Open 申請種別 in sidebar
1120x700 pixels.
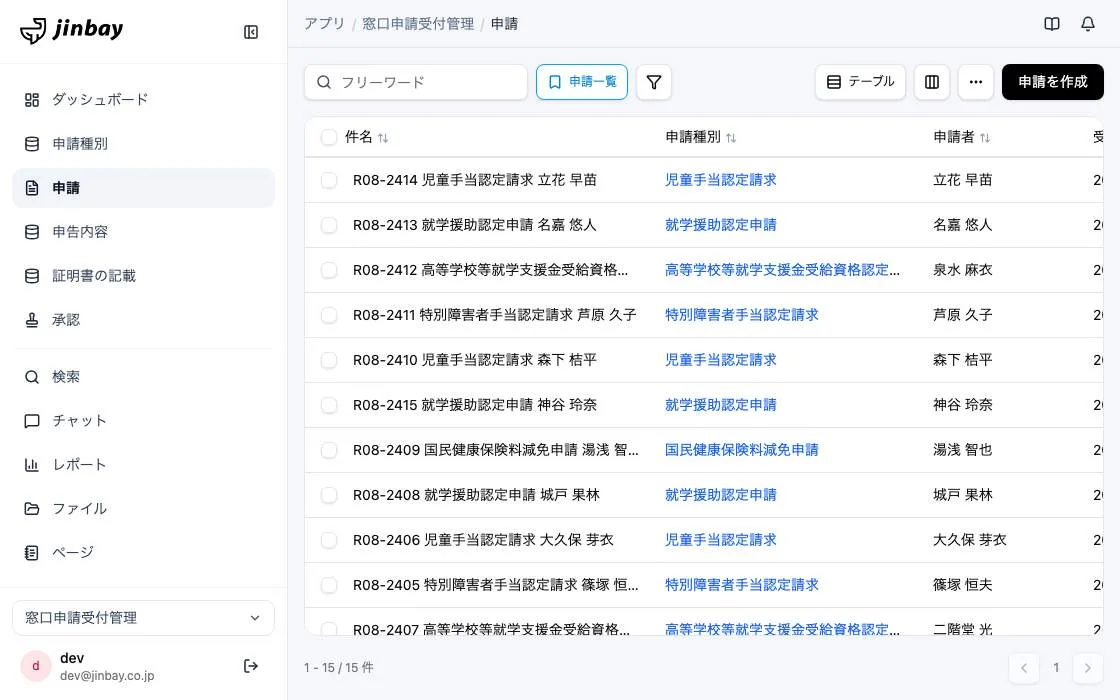144,144
